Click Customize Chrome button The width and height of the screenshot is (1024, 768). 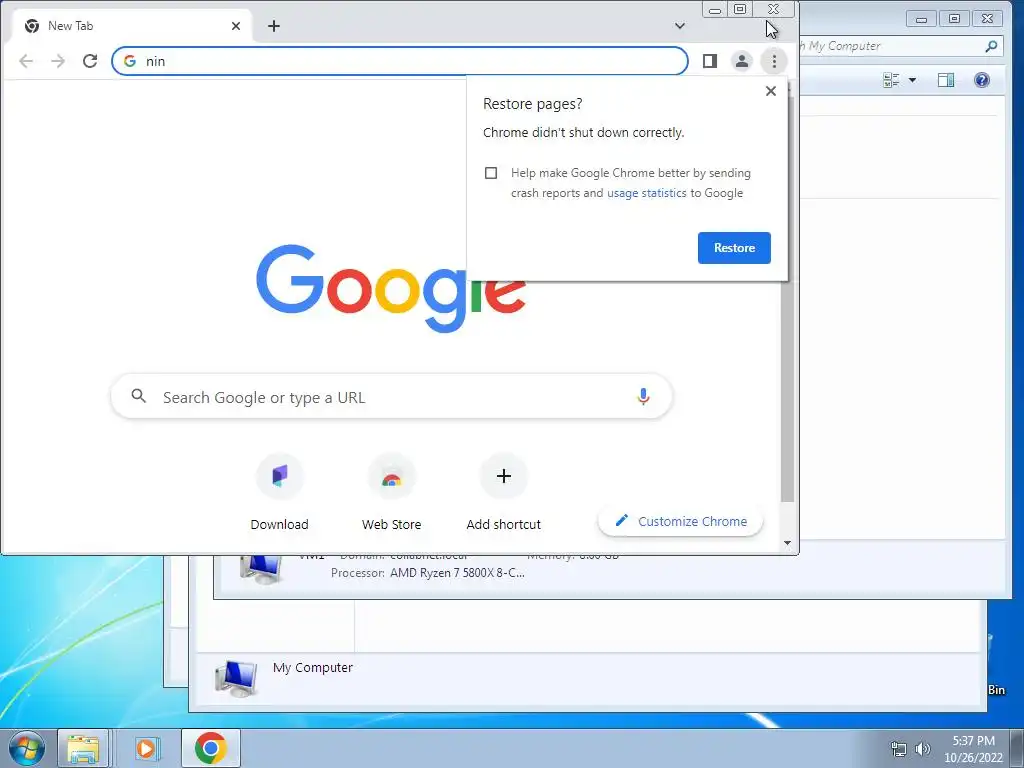point(680,521)
